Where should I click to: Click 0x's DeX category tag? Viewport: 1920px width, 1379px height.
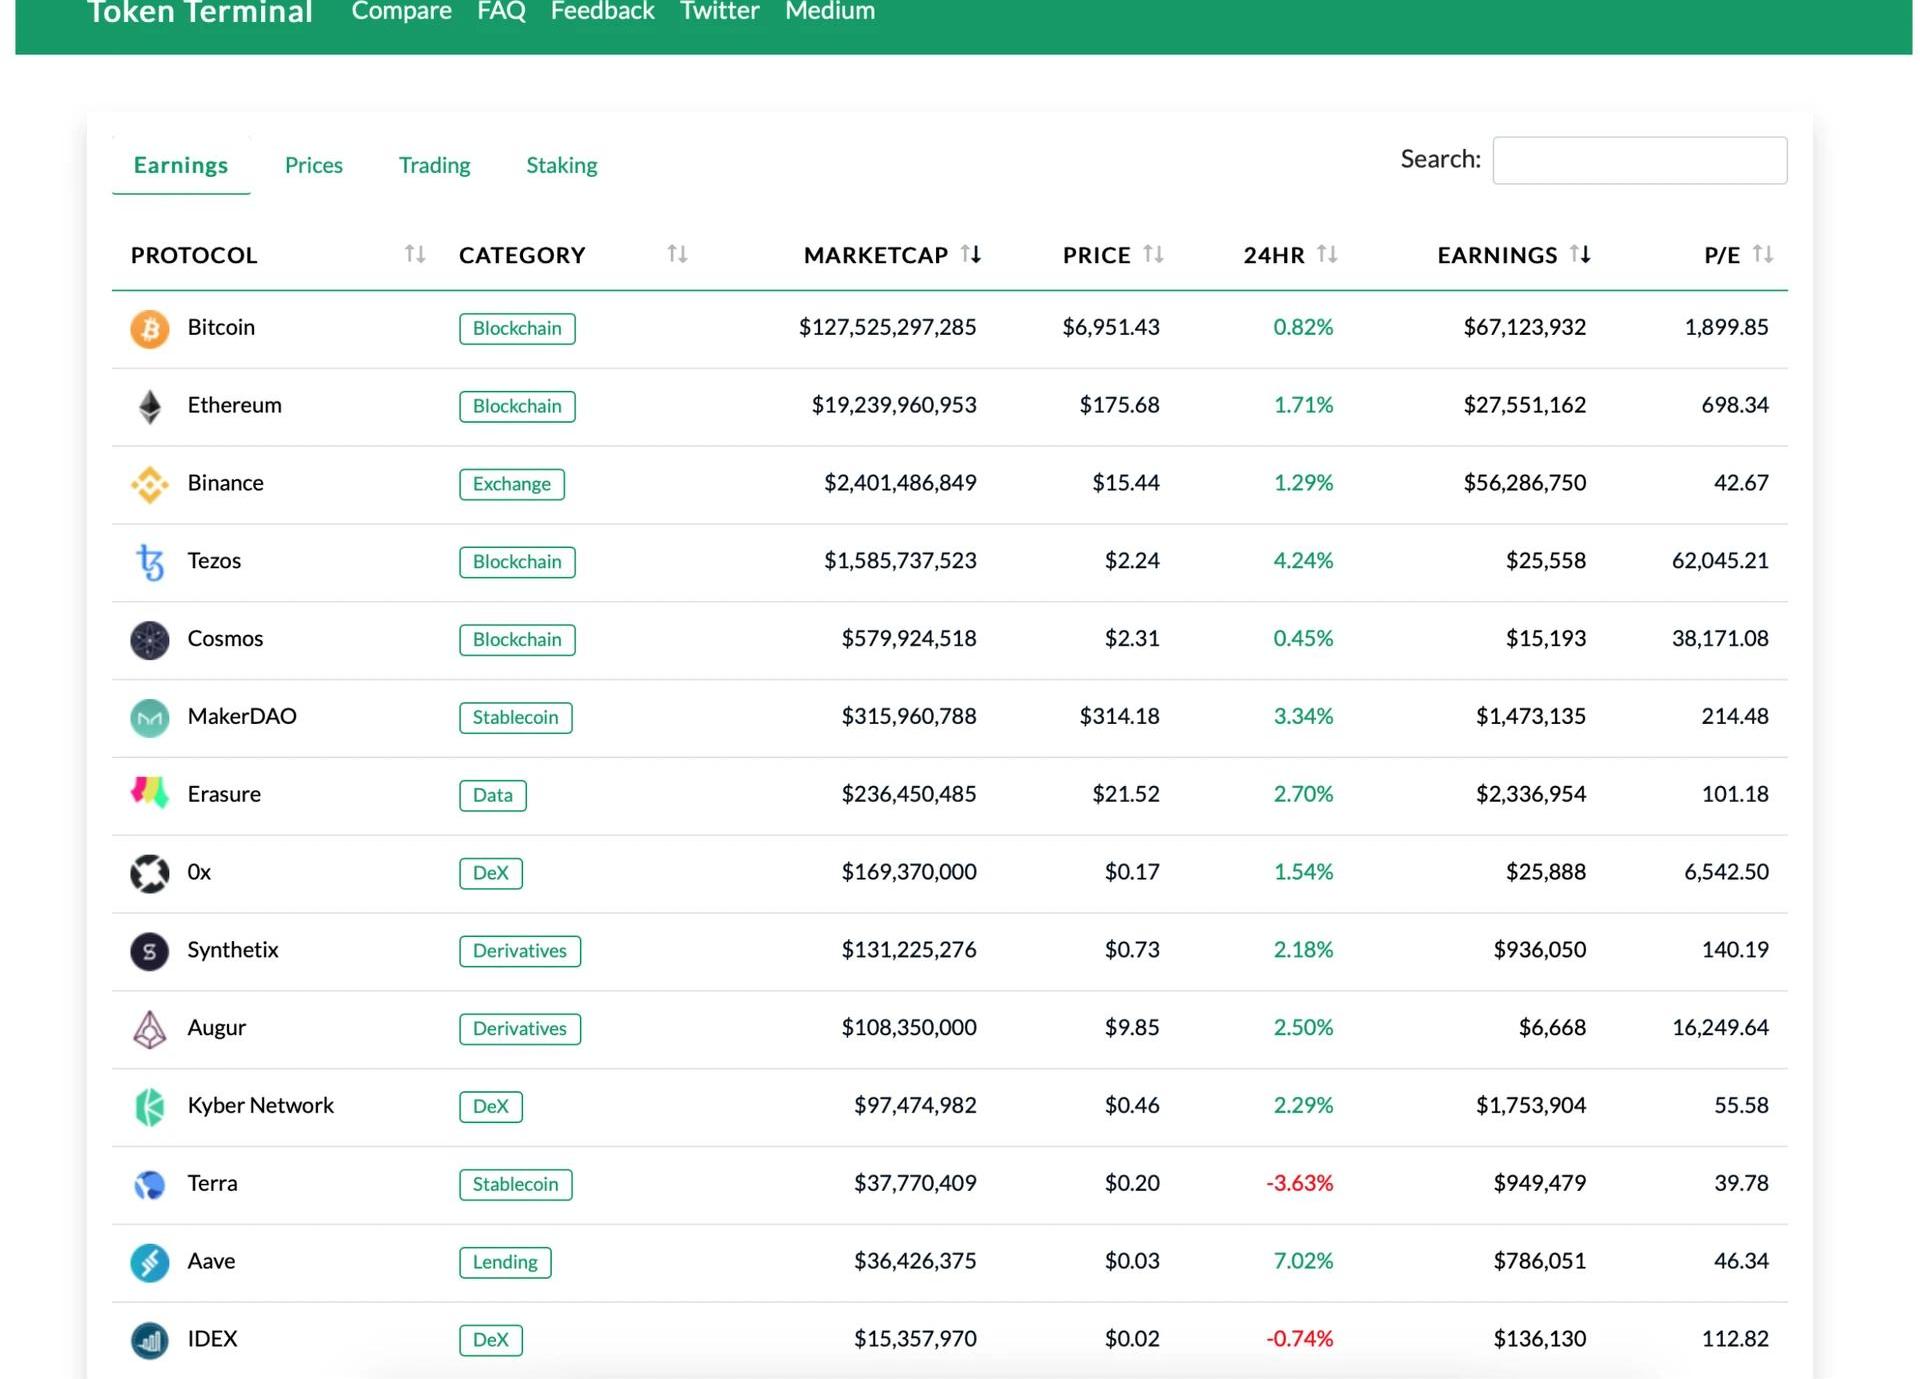click(491, 873)
